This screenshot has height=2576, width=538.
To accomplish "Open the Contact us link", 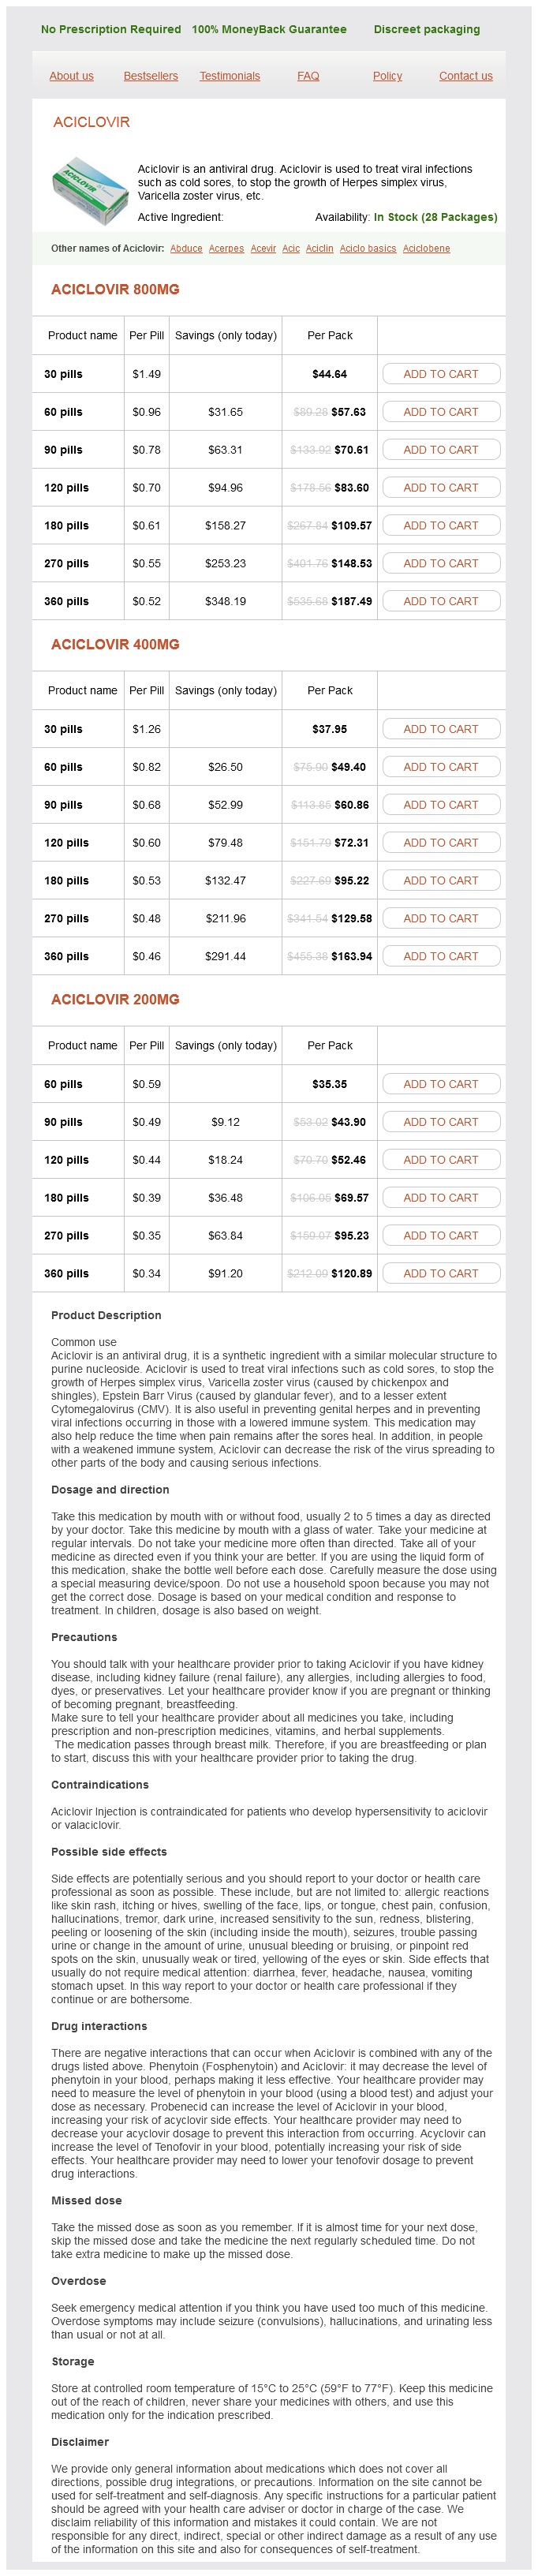I will tap(465, 76).
